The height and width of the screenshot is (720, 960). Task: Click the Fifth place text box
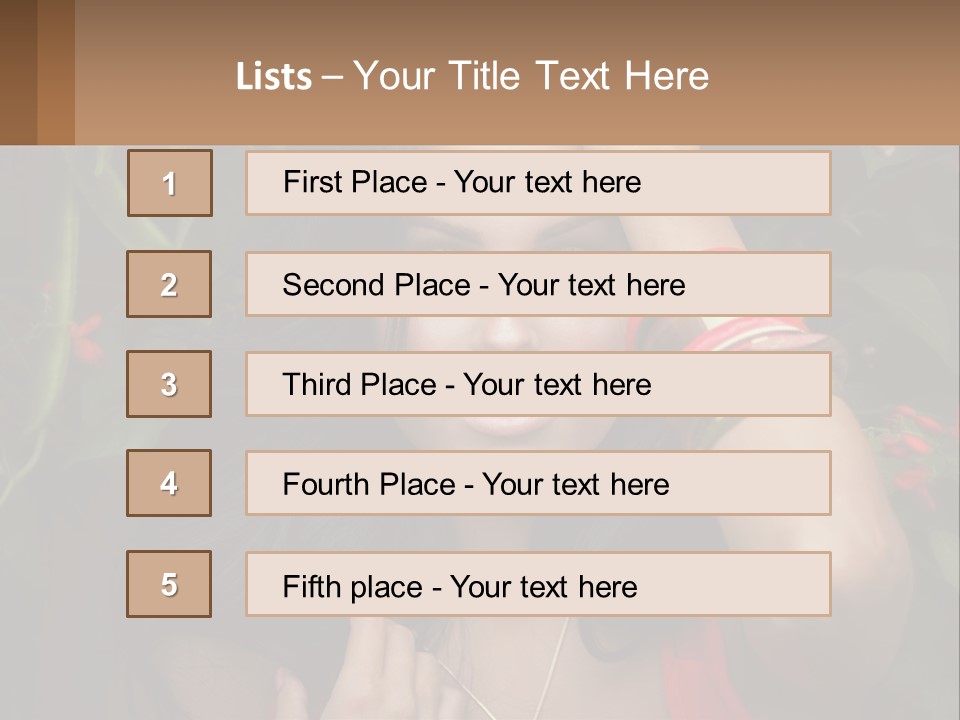pyautogui.click(x=538, y=585)
